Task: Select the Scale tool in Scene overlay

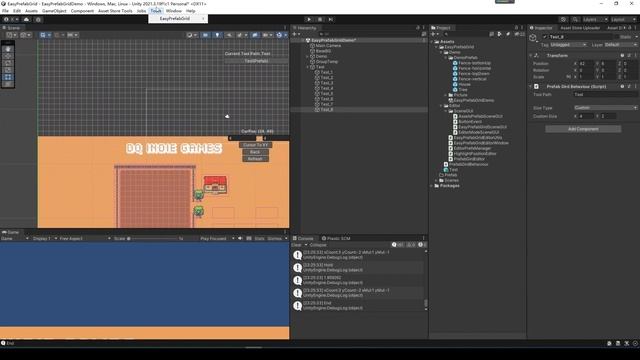Action: pos(8,70)
